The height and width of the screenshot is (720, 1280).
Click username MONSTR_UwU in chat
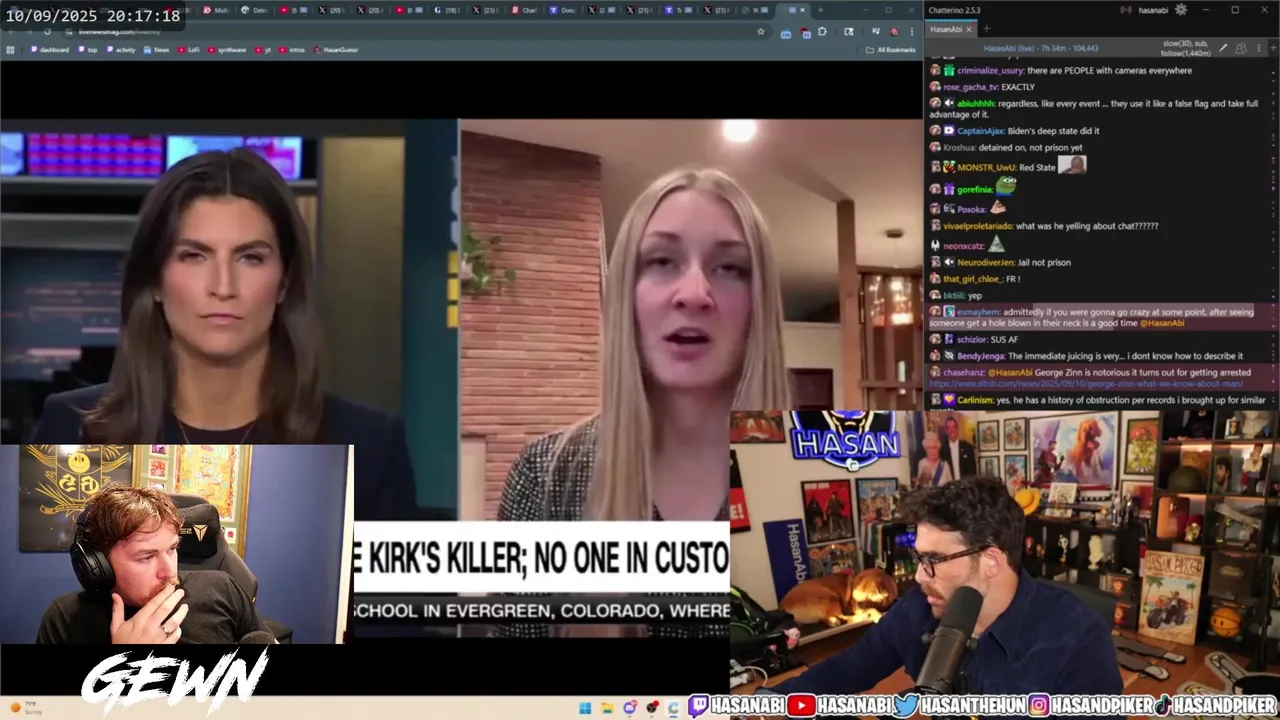tap(986, 167)
